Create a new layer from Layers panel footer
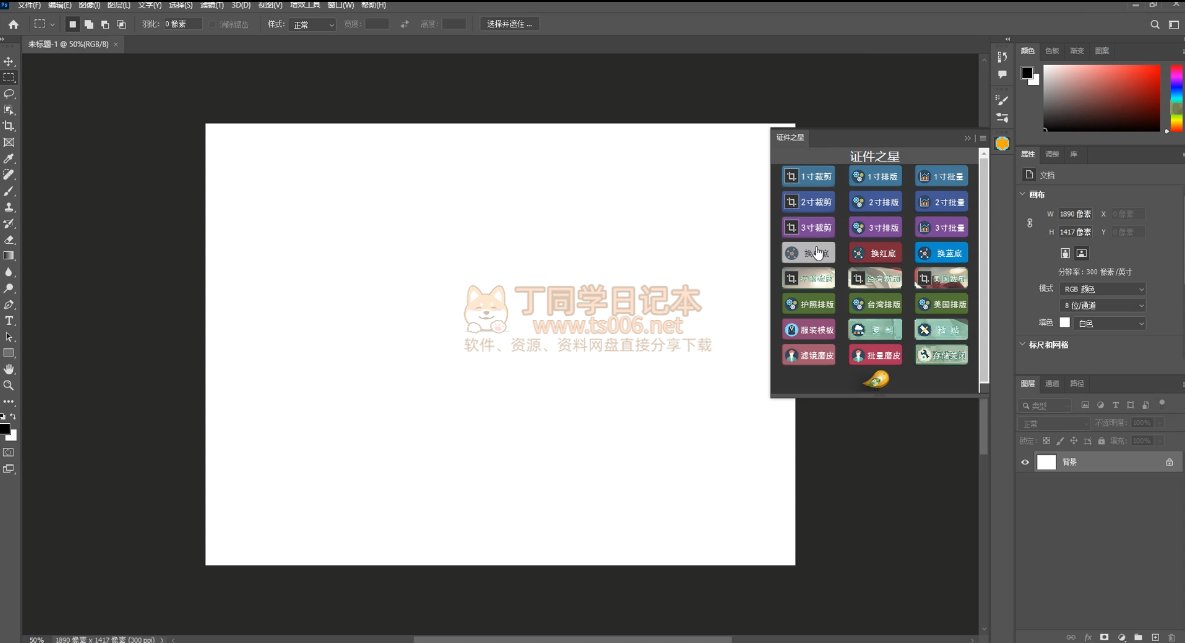This screenshot has width=1185, height=643. 1155,637
